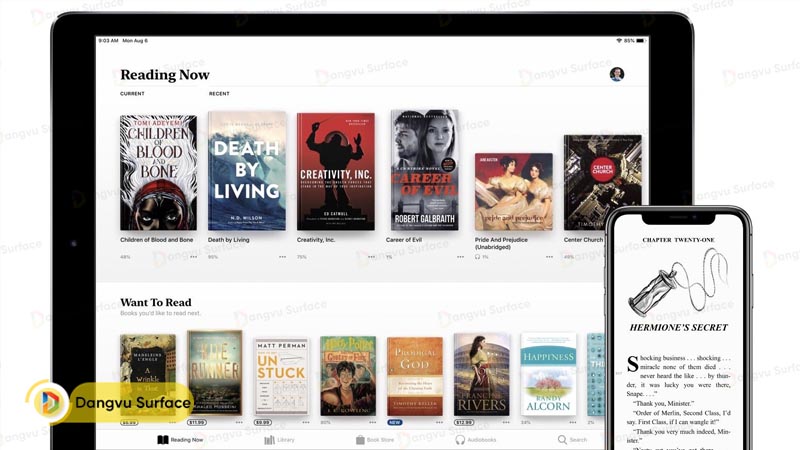Open the Career of Evil book cover
The height and width of the screenshot is (450, 800).
pos(424,170)
